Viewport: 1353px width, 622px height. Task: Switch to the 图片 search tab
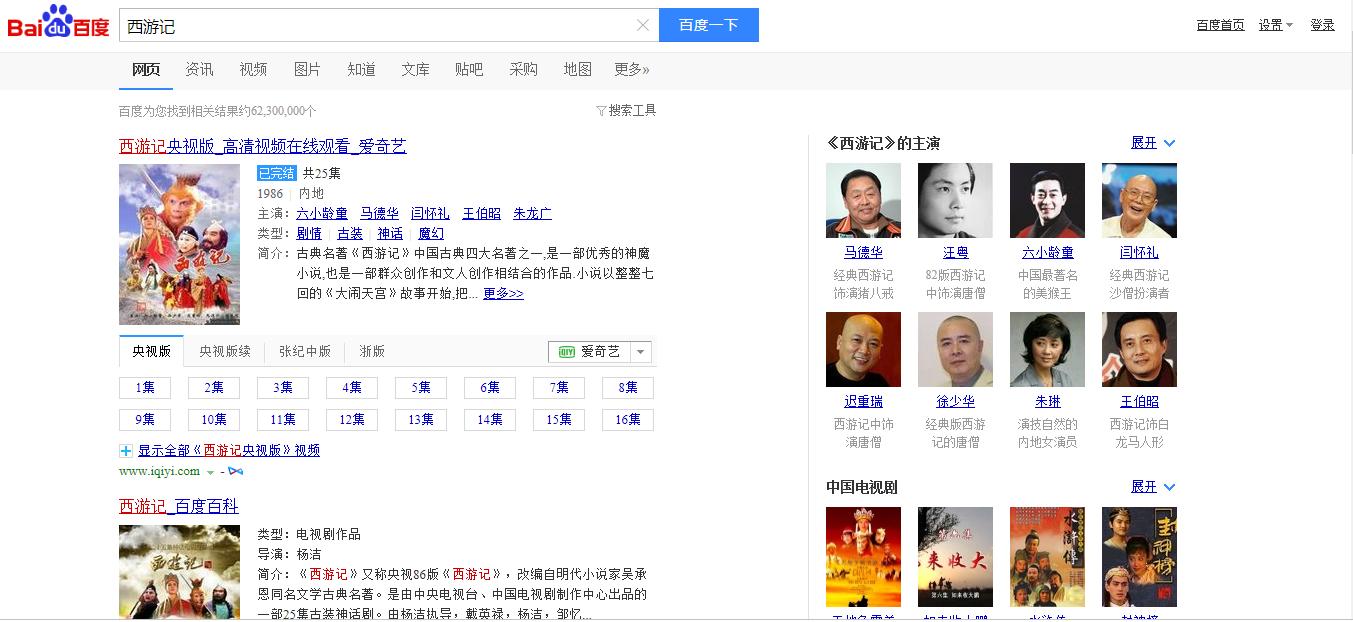(x=306, y=69)
